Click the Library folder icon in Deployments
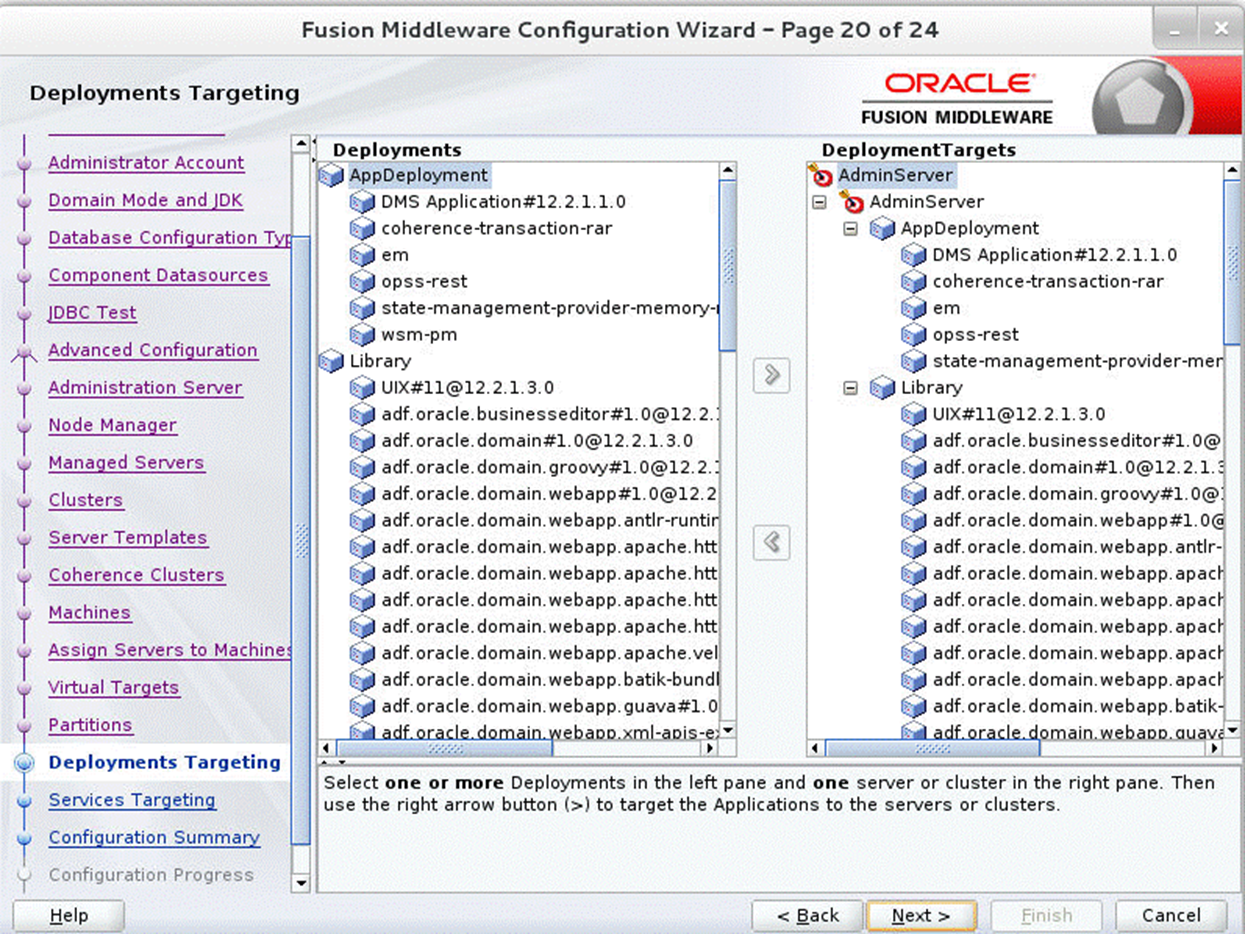 point(330,361)
